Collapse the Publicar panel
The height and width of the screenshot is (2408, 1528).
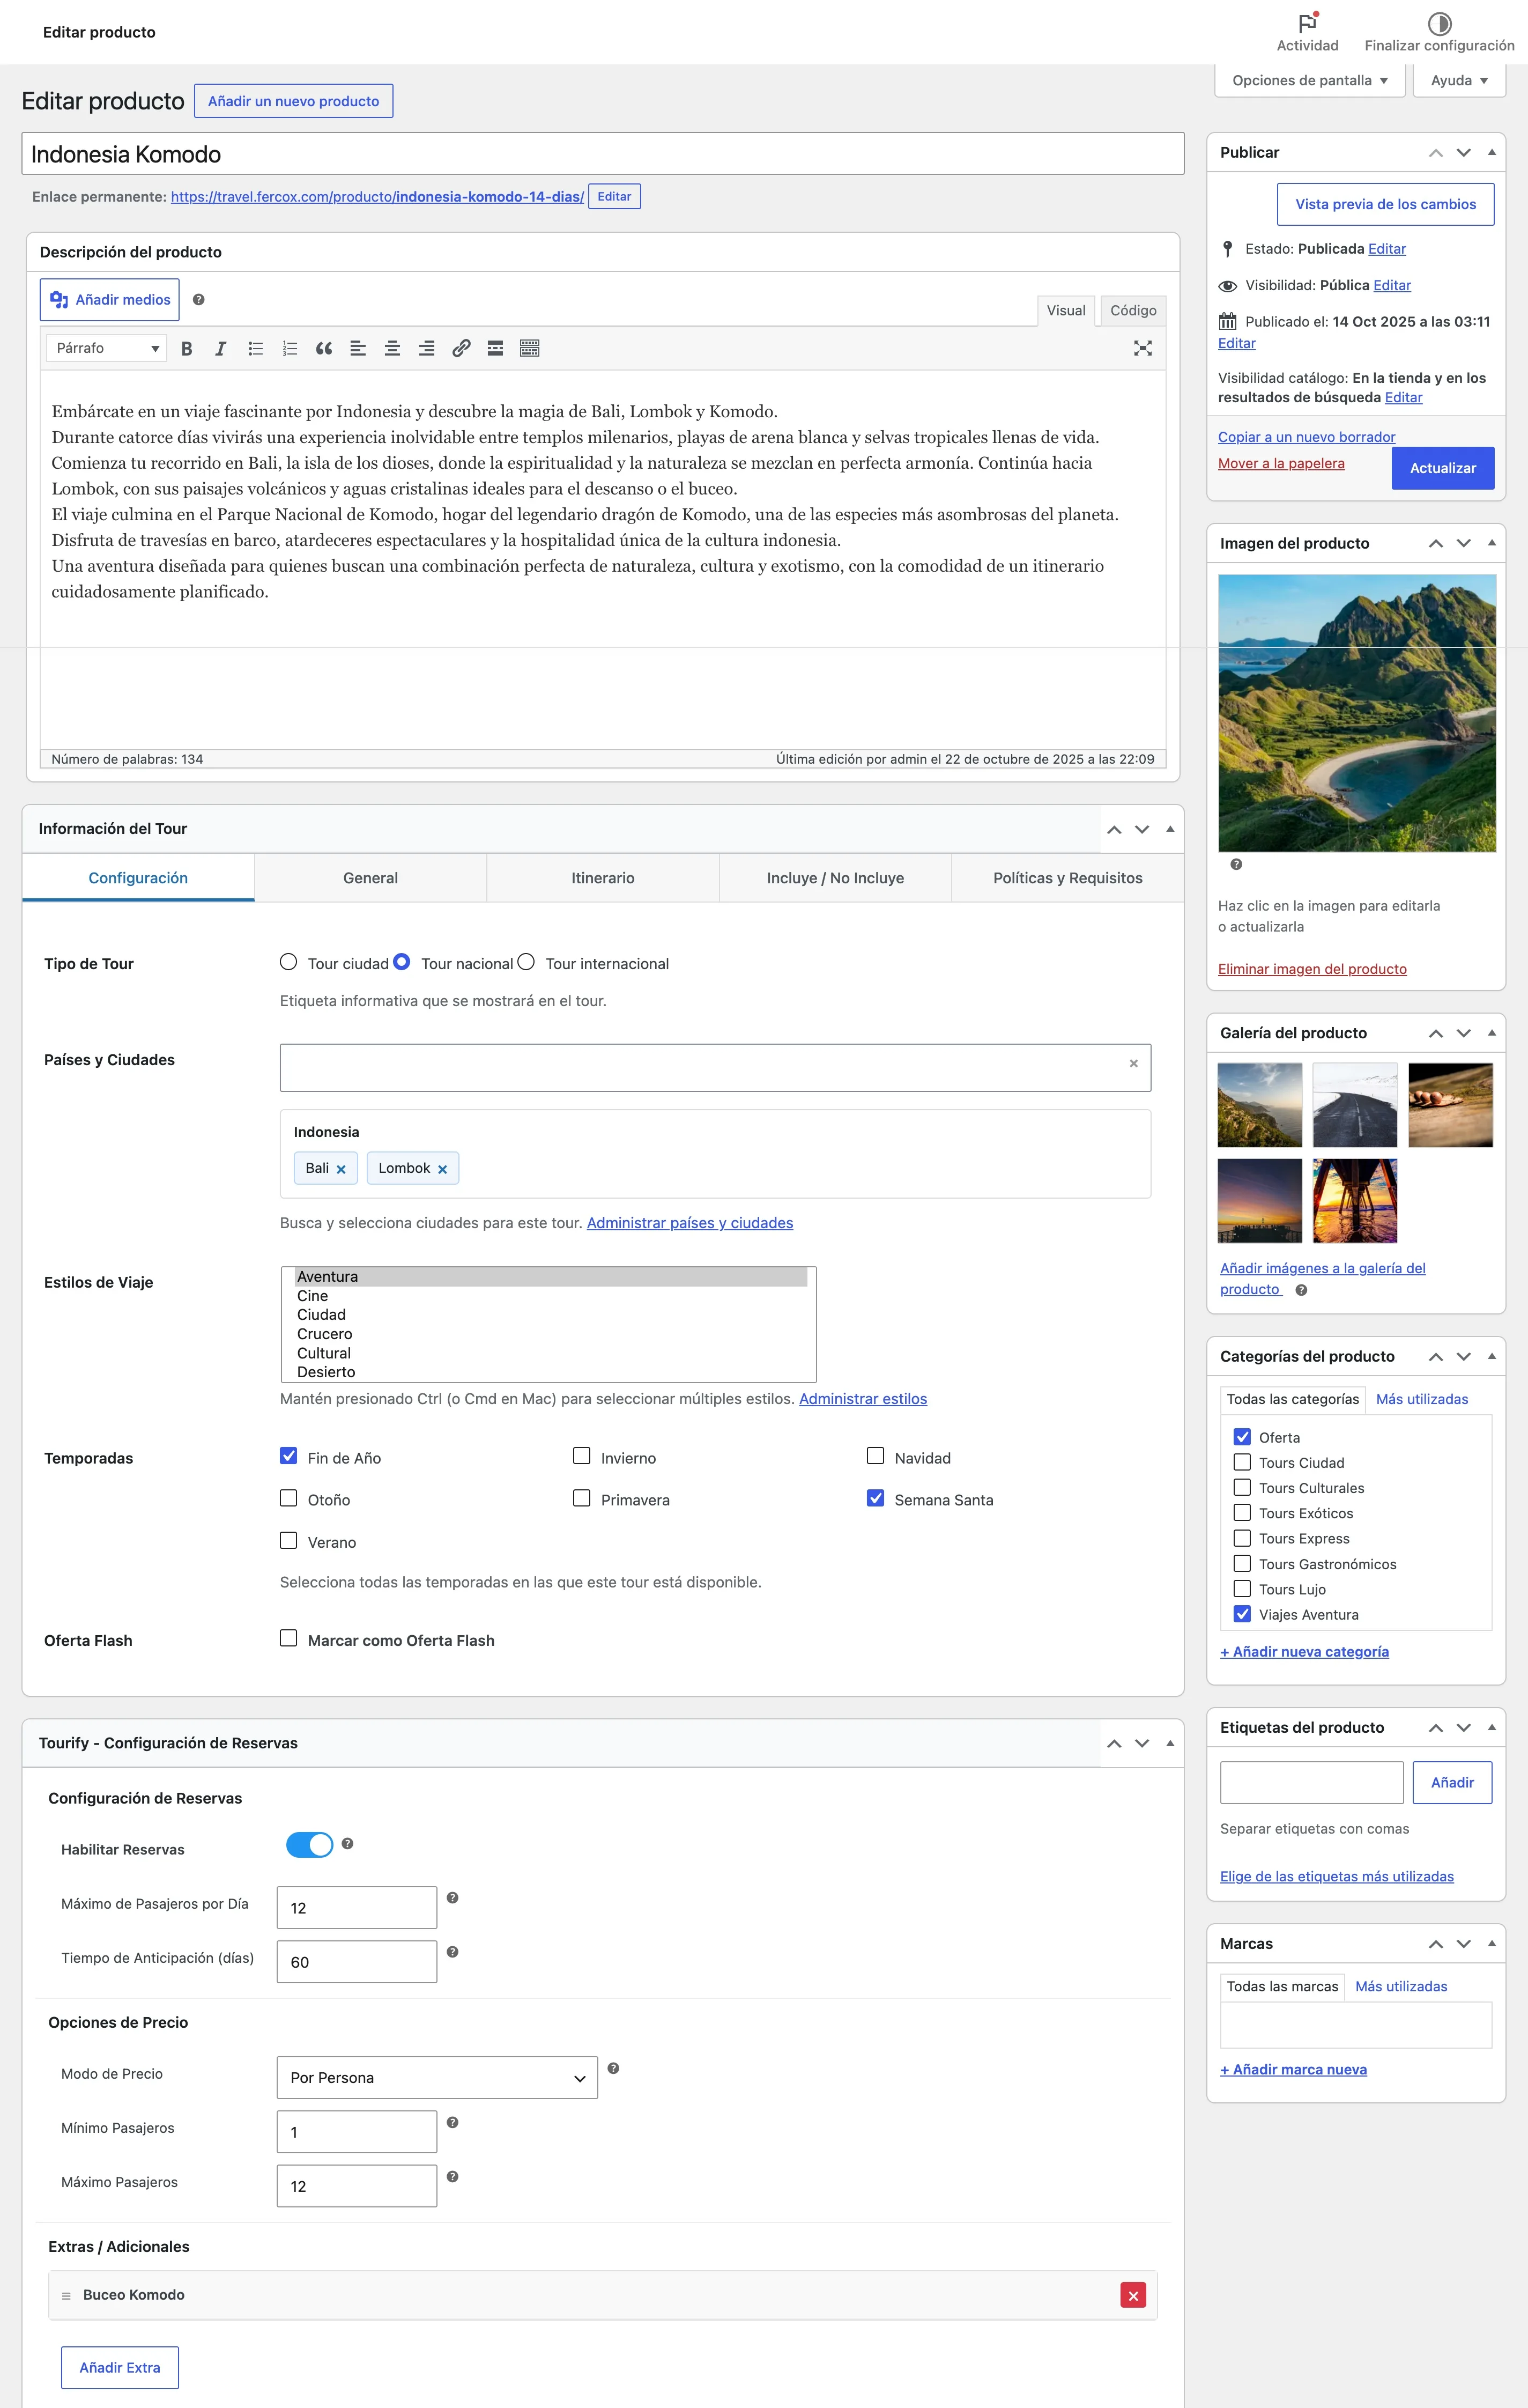coord(1491,152)
